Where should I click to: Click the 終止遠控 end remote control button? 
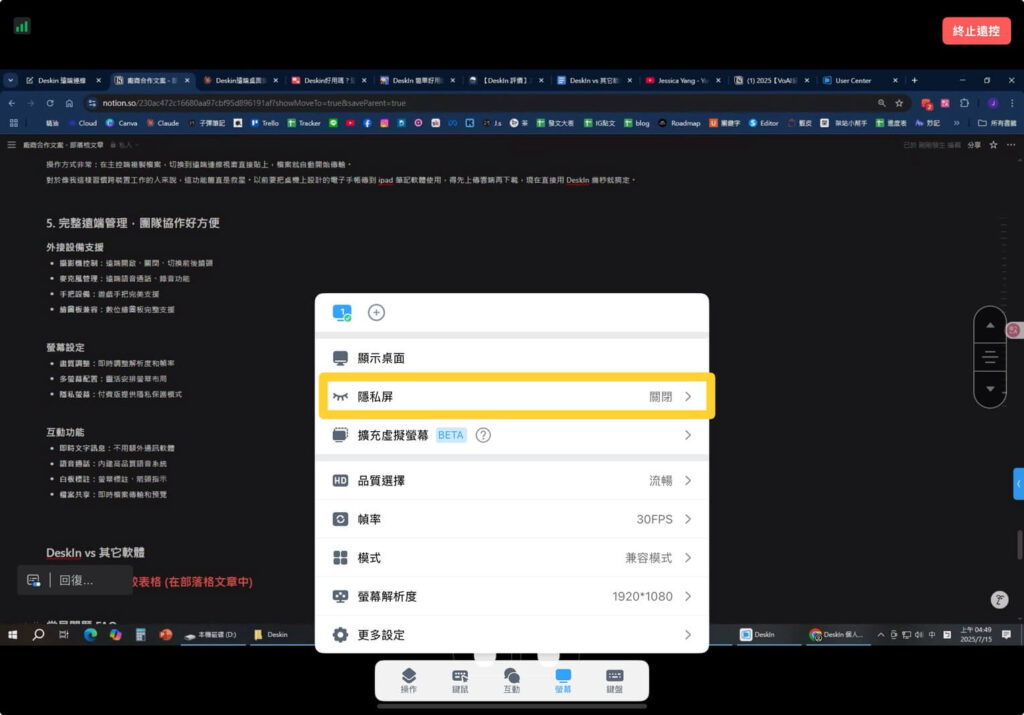click(976, 31)
